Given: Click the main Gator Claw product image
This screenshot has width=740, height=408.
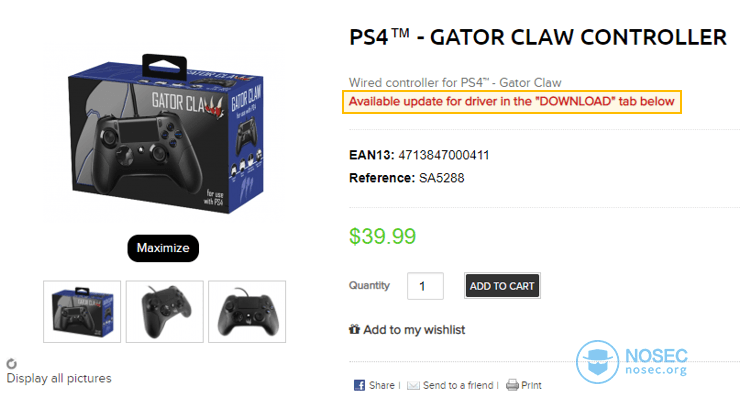Looking at the screenshot, I should click(x=166, y=133).
